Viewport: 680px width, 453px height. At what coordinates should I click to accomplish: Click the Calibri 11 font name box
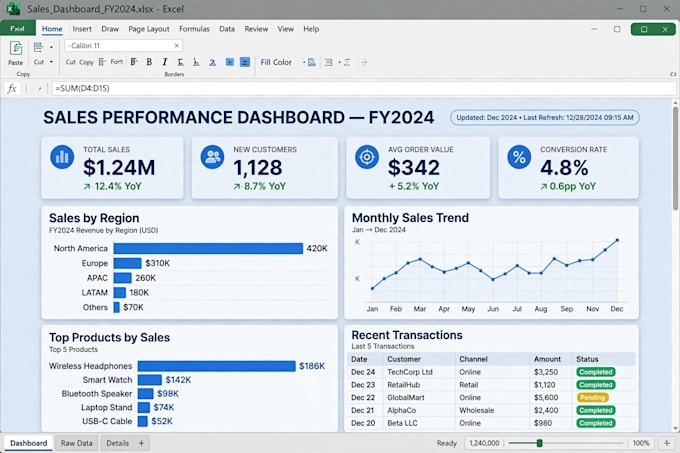tap(124, 46)
